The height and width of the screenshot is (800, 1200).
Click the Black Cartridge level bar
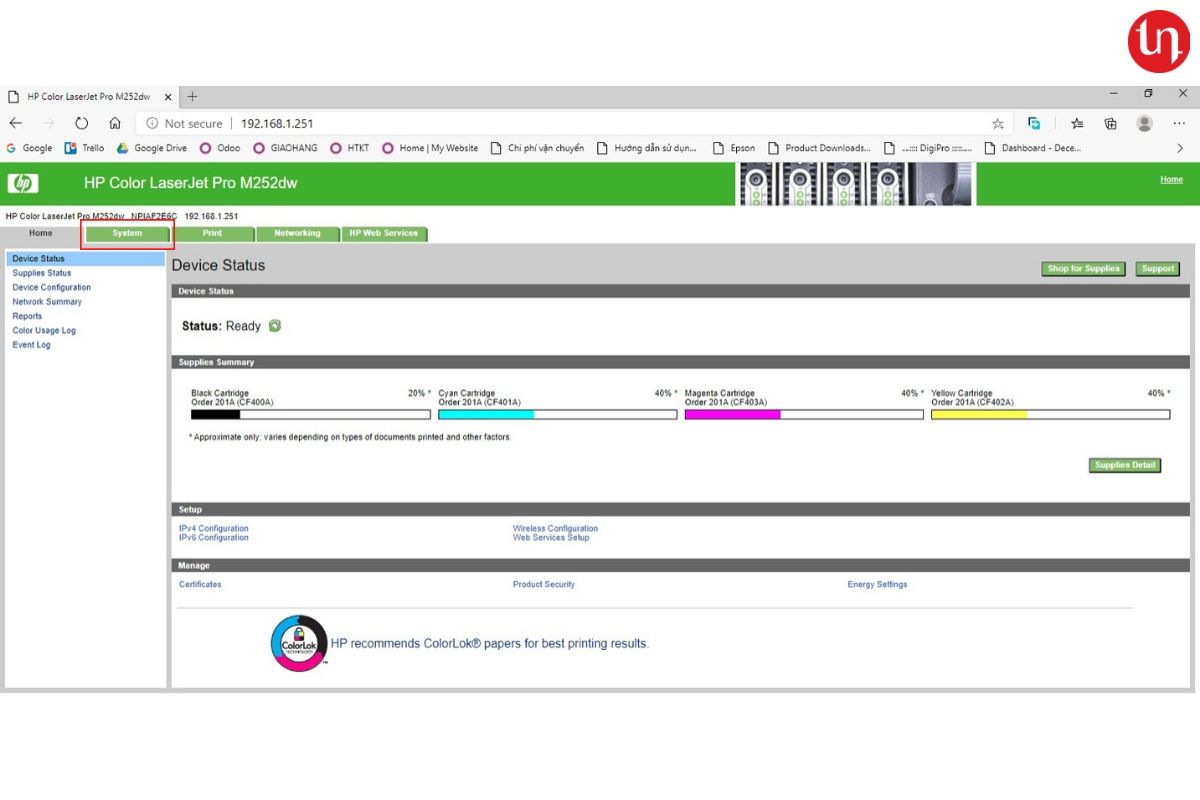(311, 414)
